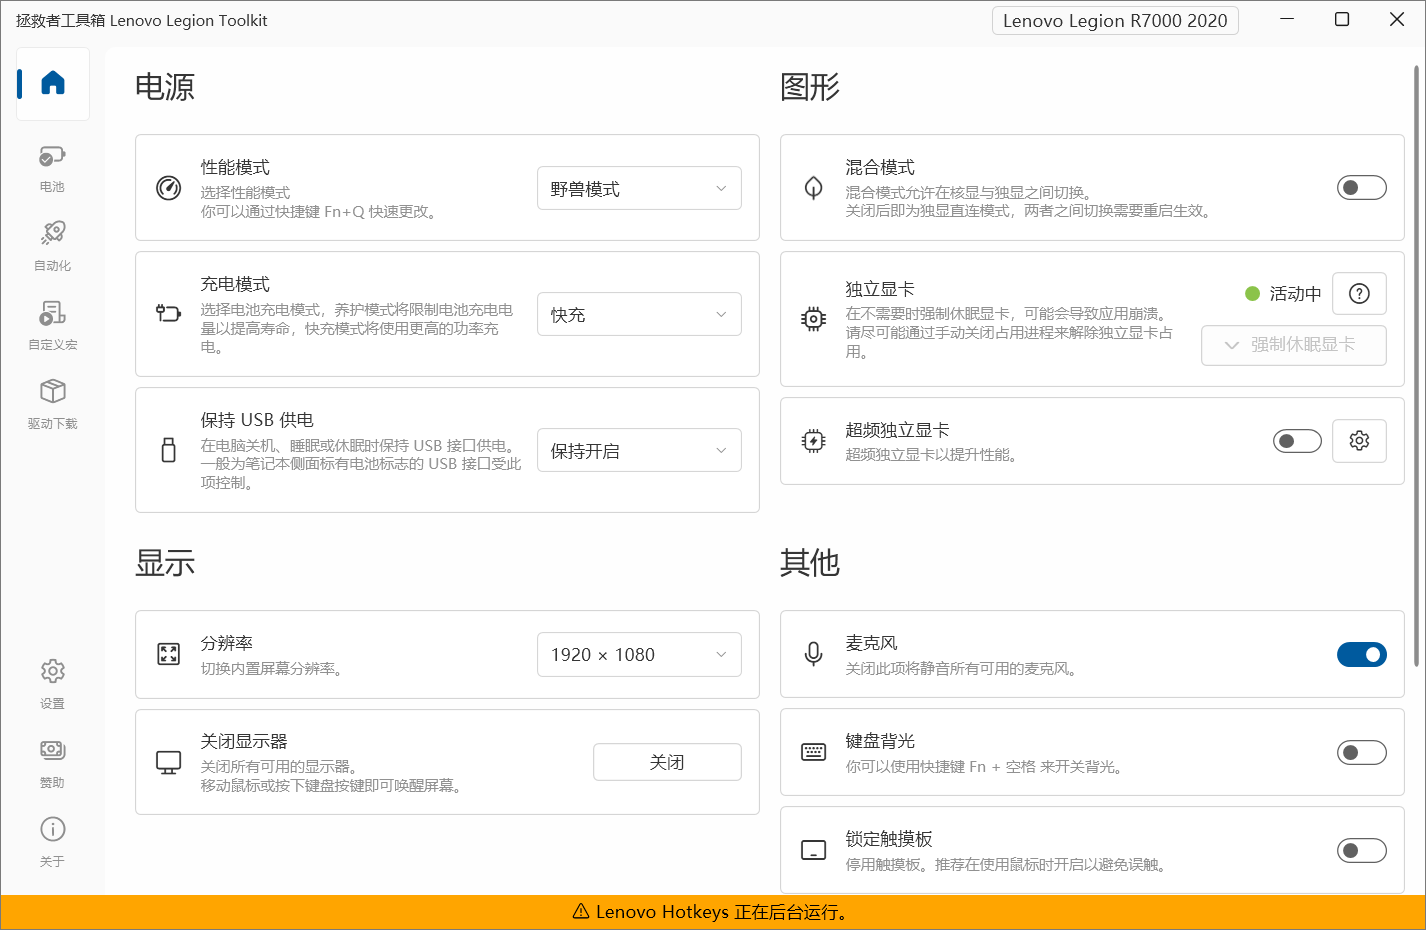Click the 保持 USB 供电 title text
The image size is (1426, 930).
[257, 420]
